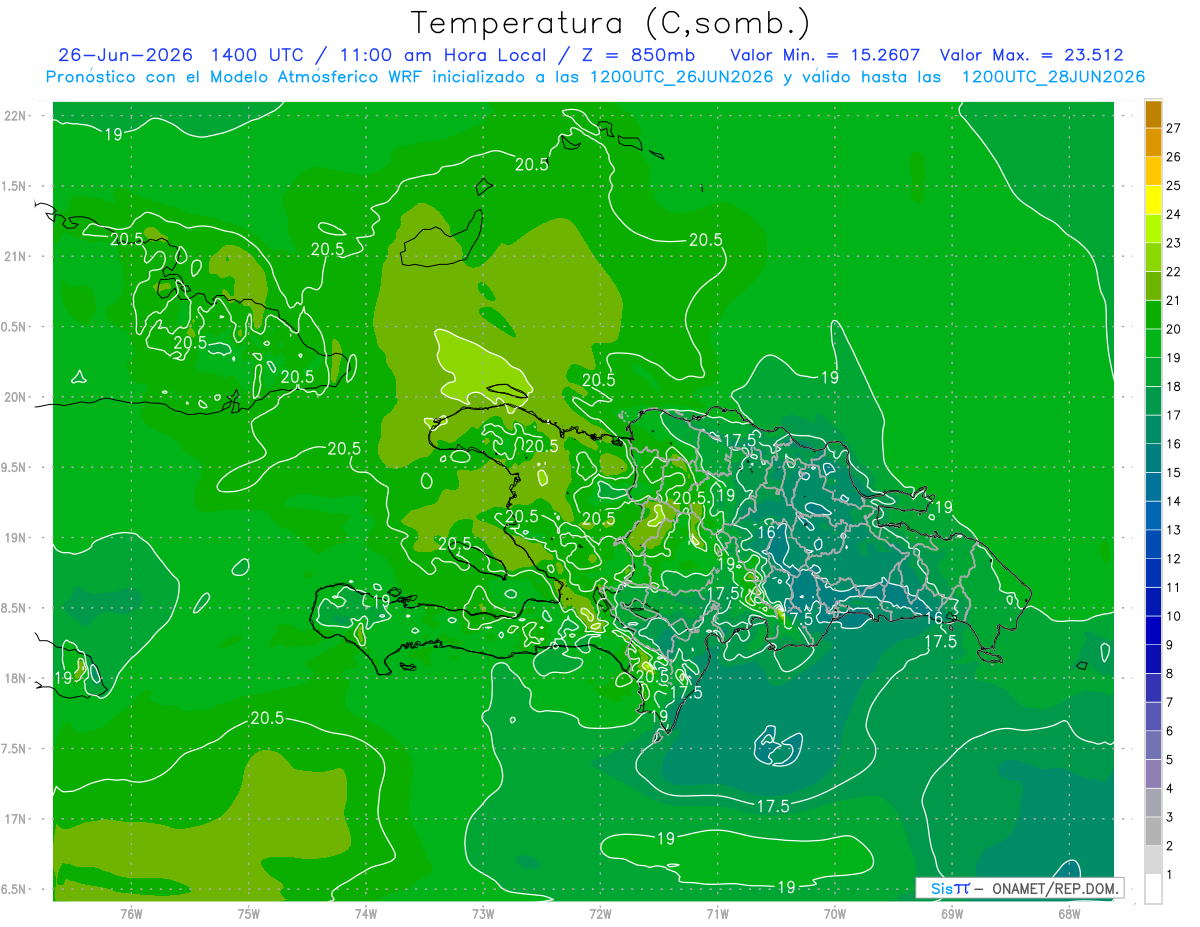Click colorbar value label '5'
This screenshot has height=927, width=1200.
[x=1170, y=759]
